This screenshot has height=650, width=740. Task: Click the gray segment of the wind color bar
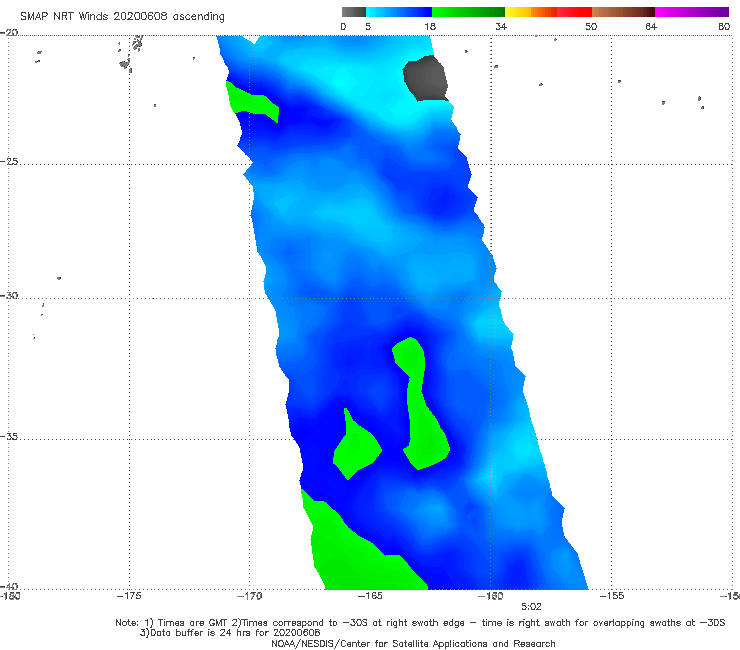(354, 12)
